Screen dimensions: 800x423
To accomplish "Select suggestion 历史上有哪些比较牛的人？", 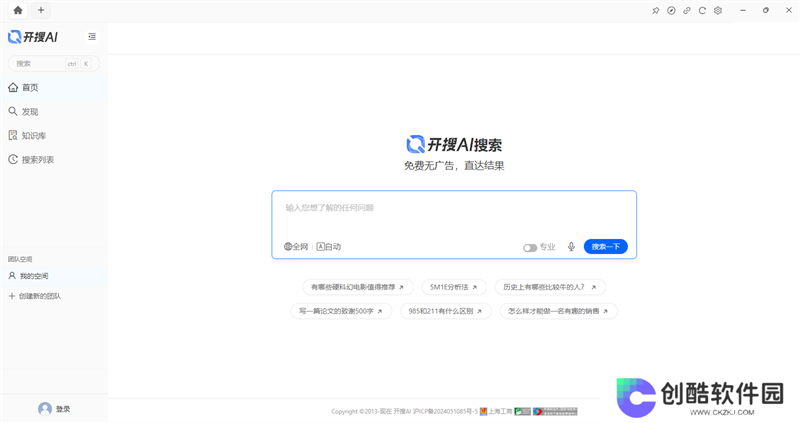I will [549, 287].
